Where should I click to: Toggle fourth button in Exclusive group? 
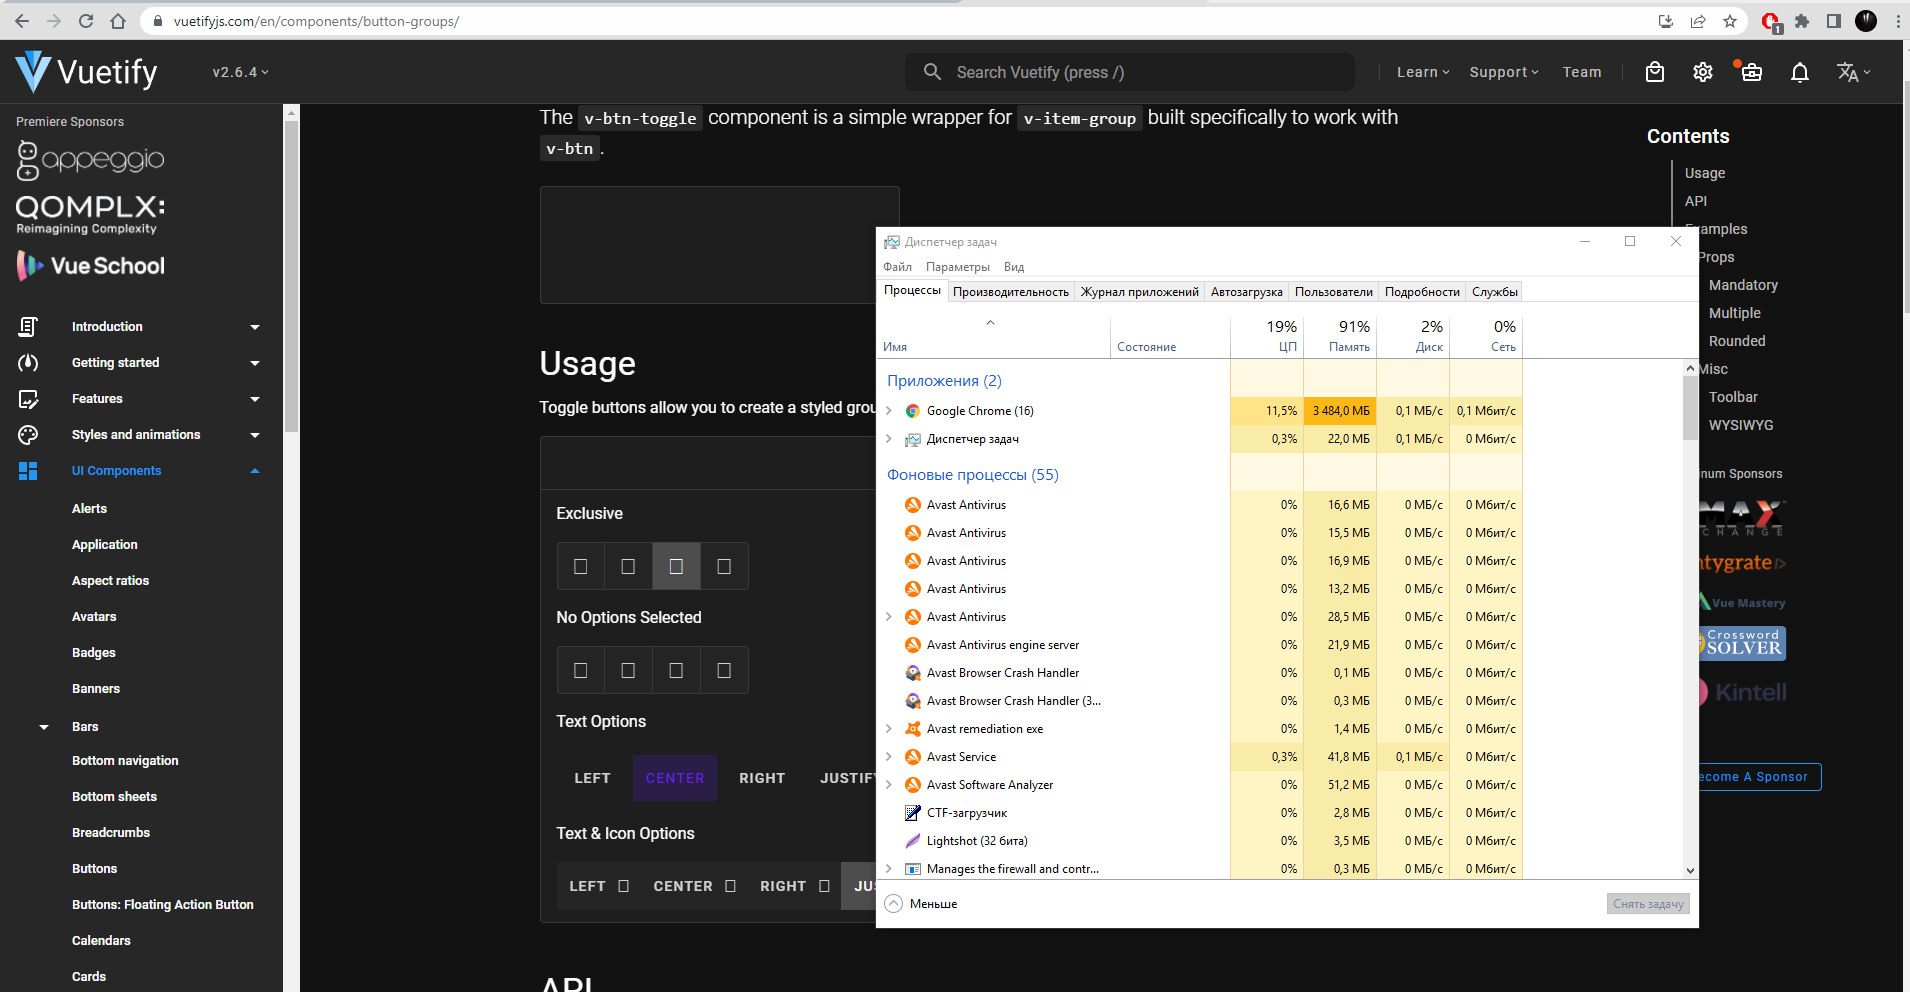coord(725,567)
